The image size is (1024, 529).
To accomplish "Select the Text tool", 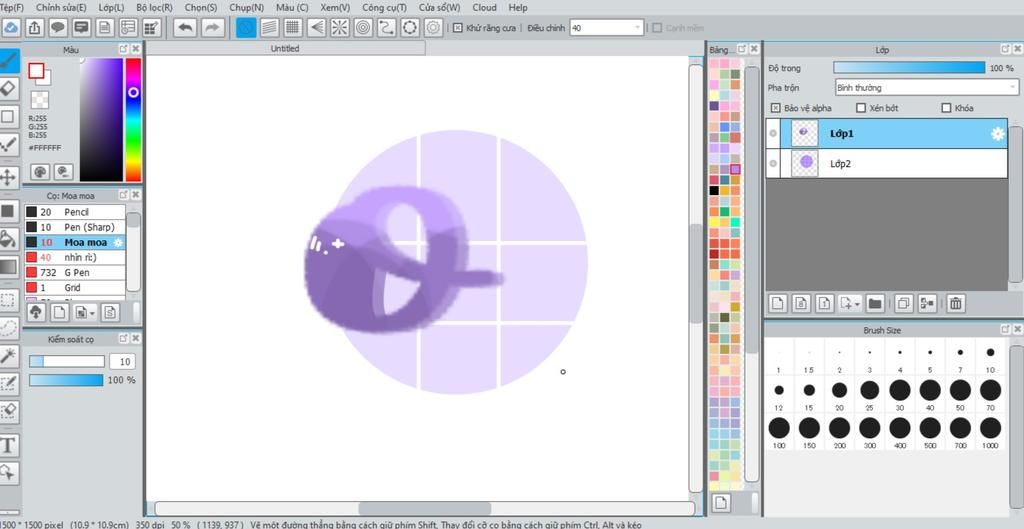I will click(8, 445).
